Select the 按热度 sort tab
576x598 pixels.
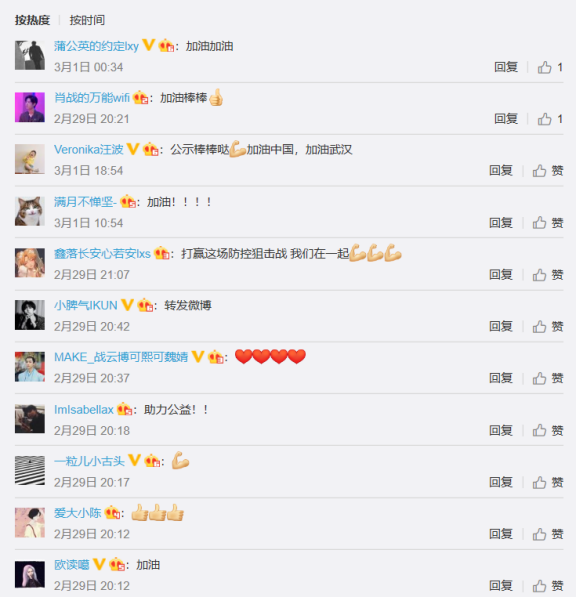coord(32,20)
